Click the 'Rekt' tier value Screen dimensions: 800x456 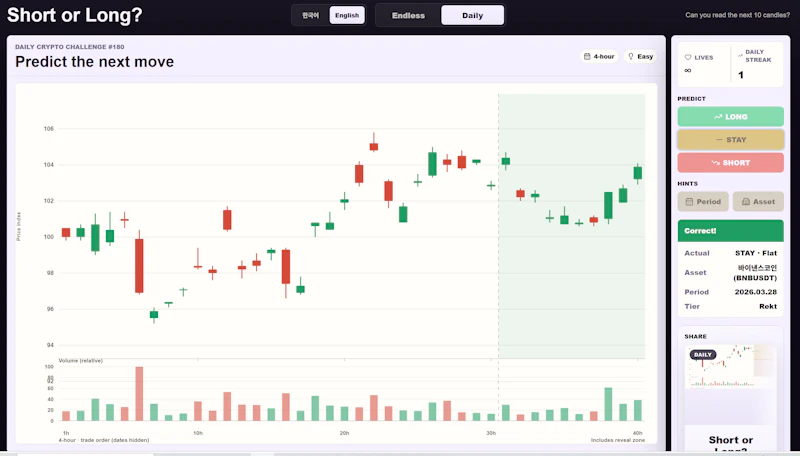point(768,307)
